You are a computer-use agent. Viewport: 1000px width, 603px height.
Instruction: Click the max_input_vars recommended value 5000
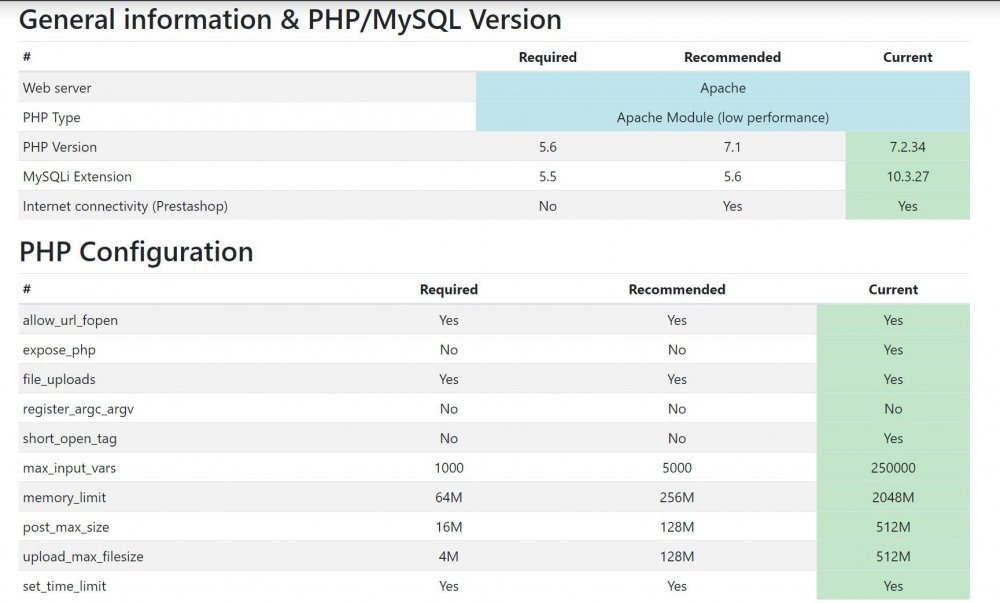[677, 468]
